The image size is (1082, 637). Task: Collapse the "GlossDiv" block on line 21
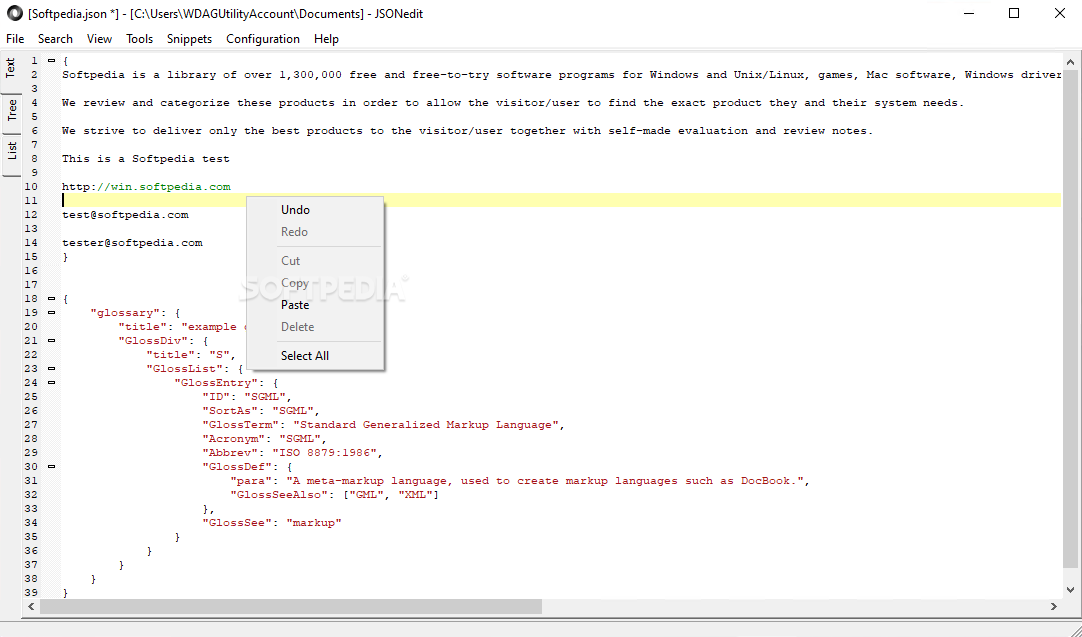(x=51, y=340)
